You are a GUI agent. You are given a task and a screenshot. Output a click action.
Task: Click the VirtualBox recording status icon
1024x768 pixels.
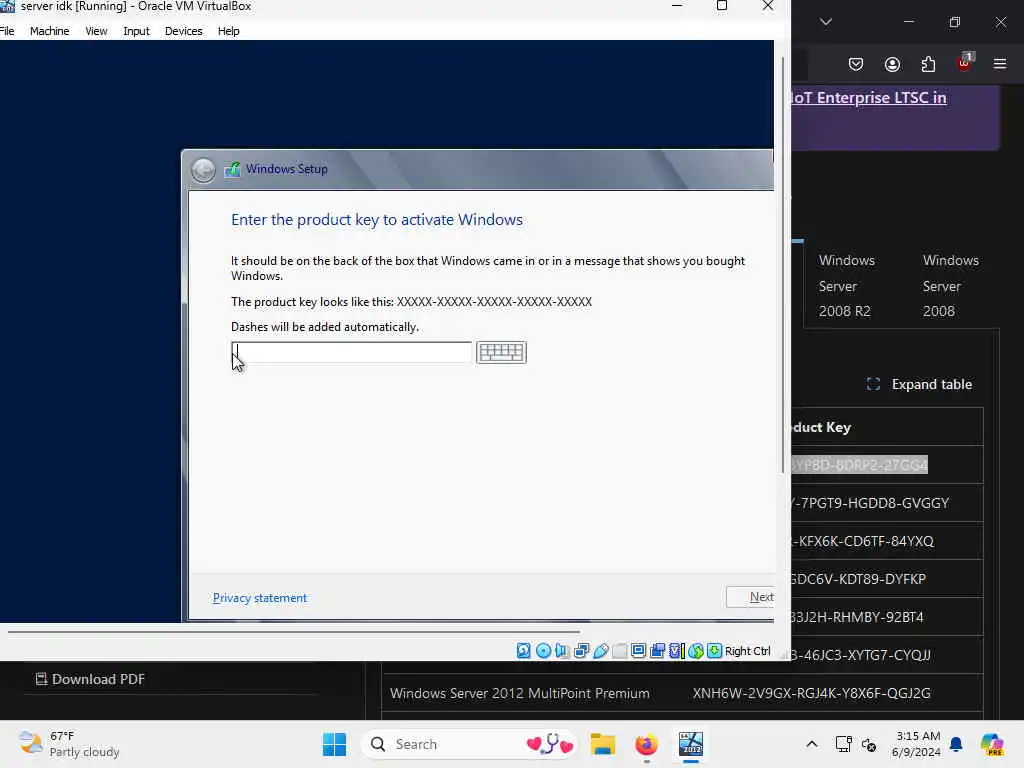[x=658, y=650]
